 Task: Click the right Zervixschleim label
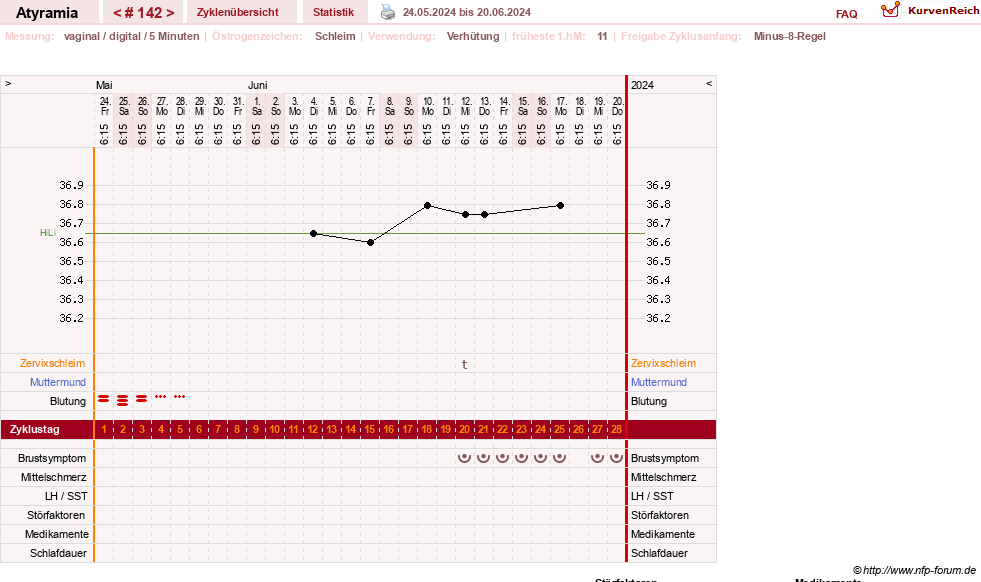[663, 363]
